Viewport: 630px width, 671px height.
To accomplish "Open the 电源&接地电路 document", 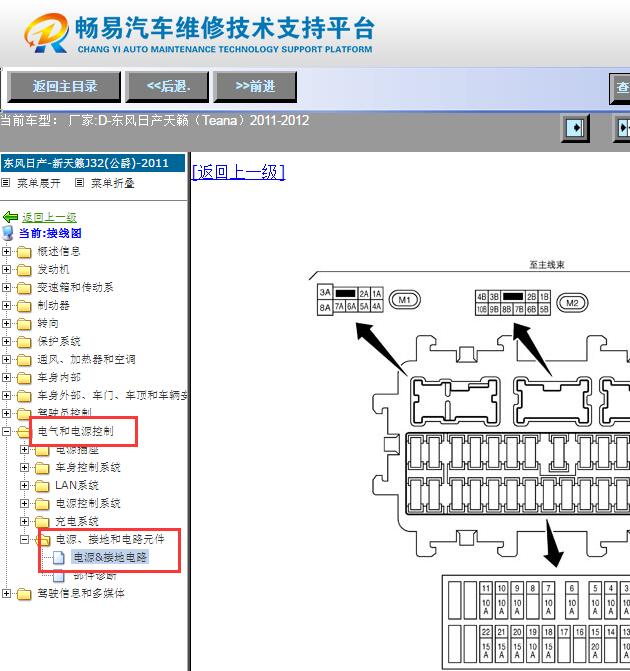I will tap(110, 557).
